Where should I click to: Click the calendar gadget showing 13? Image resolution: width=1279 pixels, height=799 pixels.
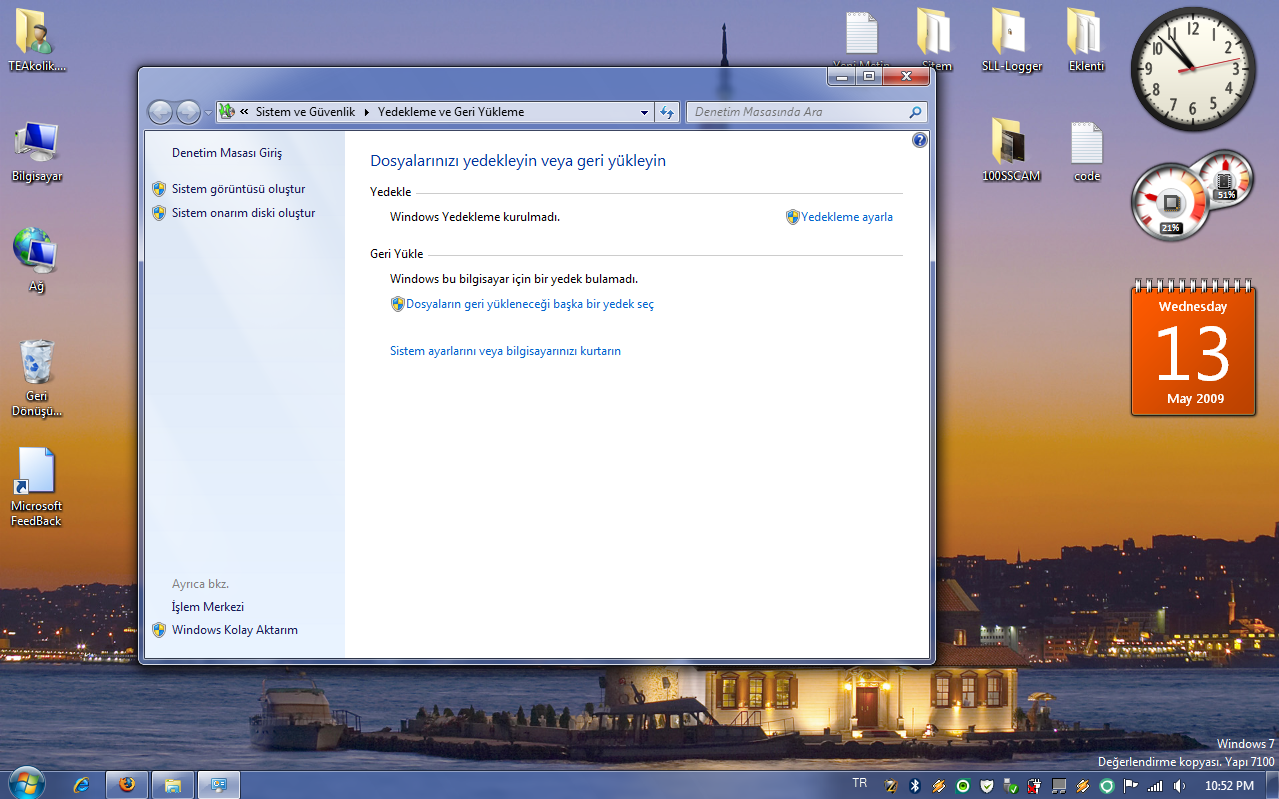click(x=1192, y=350)
